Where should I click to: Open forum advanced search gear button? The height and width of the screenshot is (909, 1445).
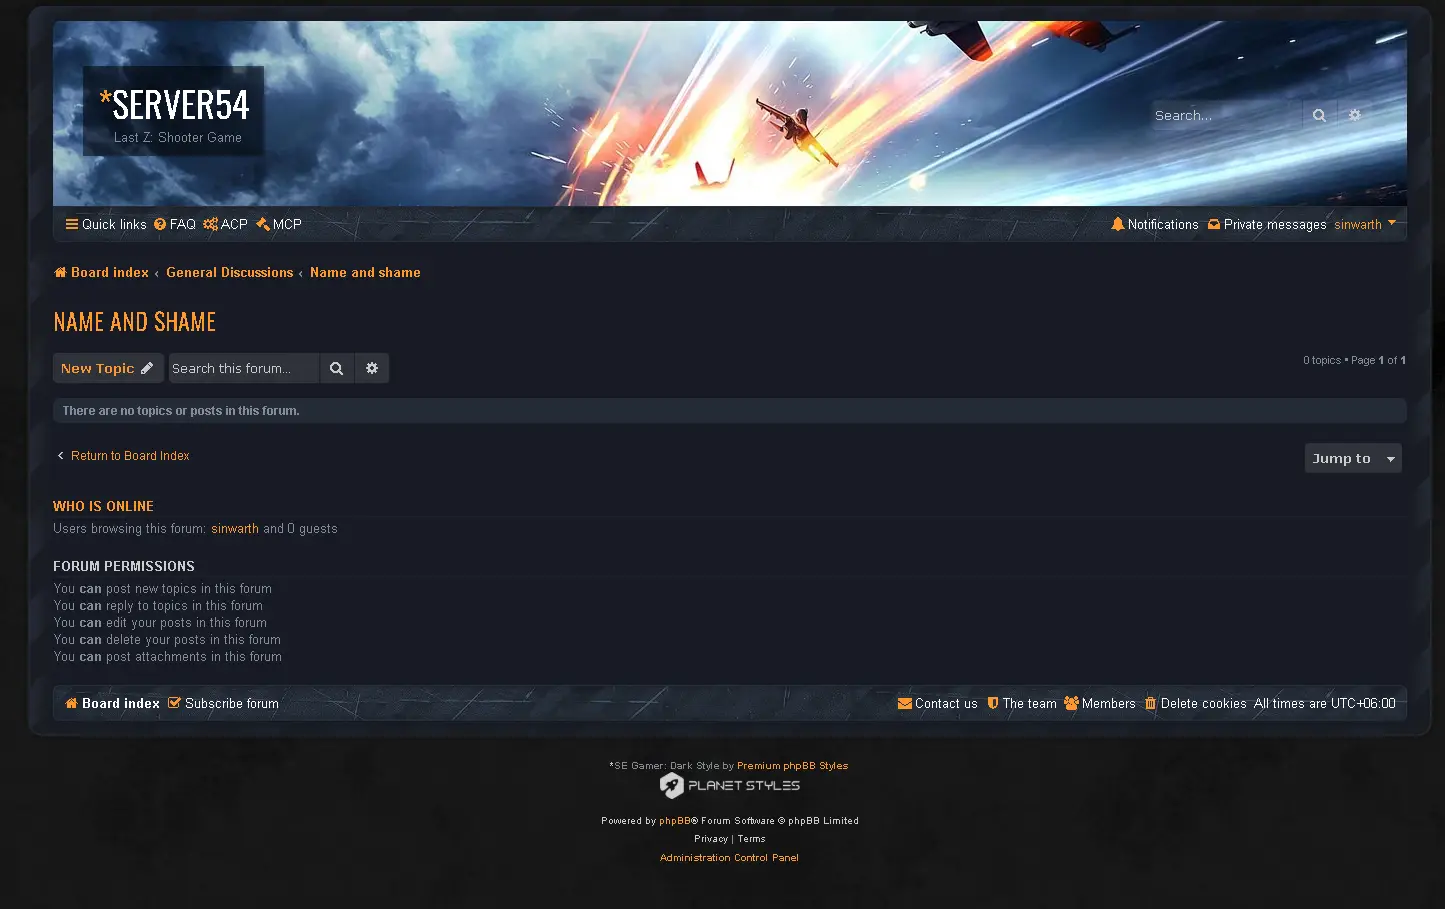[x=372, y=368]
